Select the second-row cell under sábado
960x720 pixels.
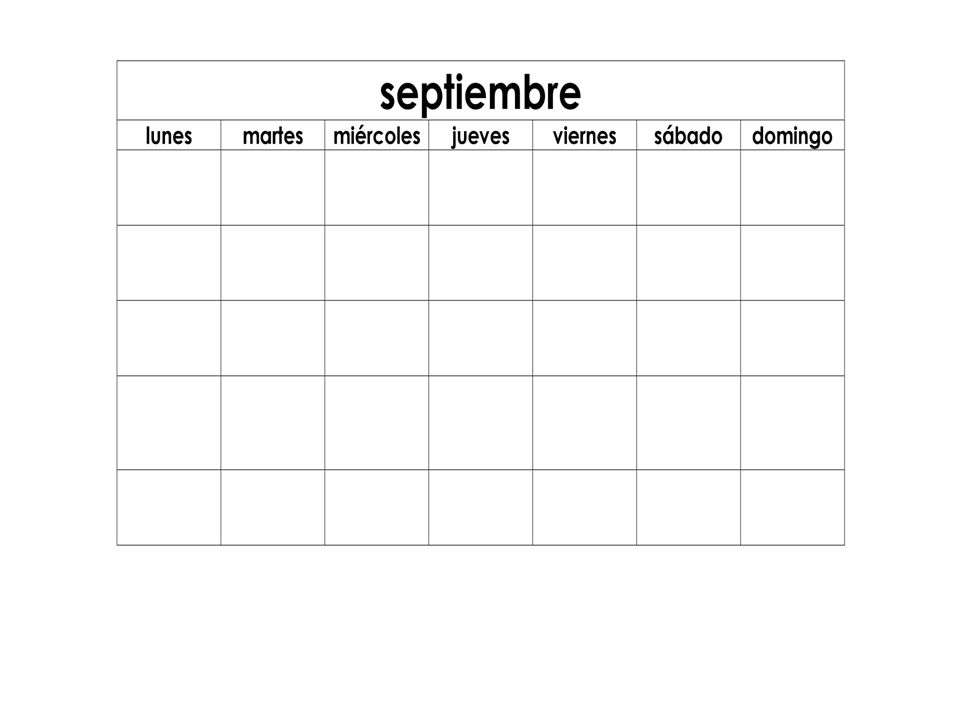[x=688, y=263]
